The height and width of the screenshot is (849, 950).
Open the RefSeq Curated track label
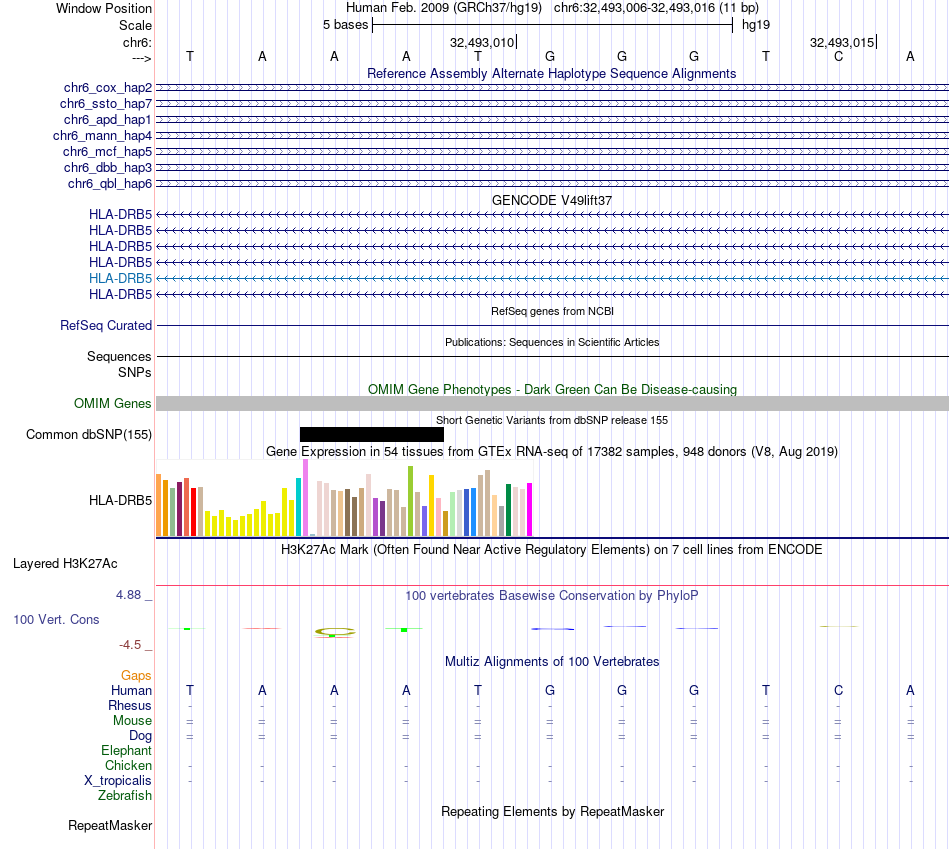[x=106, y=325]
